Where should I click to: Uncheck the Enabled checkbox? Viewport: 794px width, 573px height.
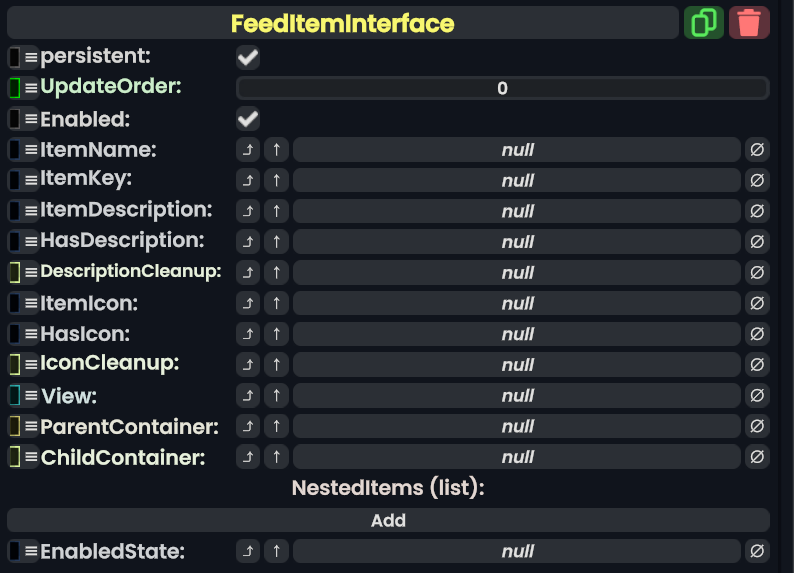coord(248,120)
